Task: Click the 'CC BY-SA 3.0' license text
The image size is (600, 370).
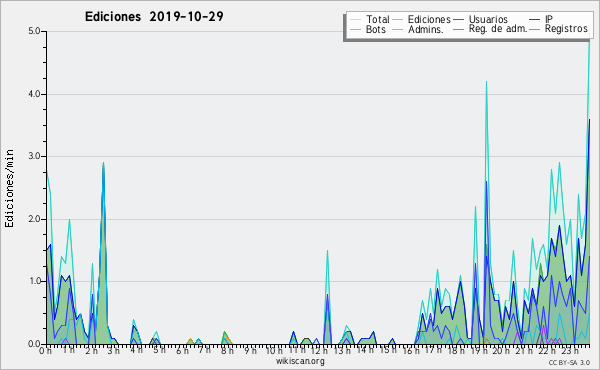Action: click(569, 363)
